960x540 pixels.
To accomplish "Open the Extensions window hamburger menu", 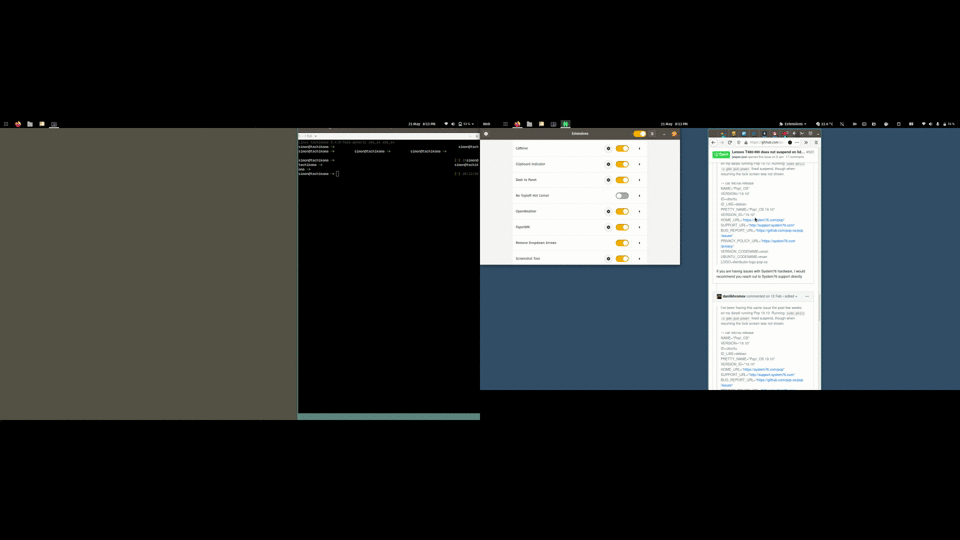I will 652,133.
